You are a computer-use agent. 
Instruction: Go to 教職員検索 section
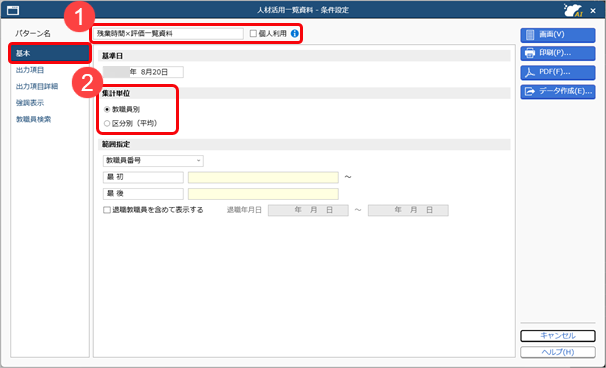[33, 119]
